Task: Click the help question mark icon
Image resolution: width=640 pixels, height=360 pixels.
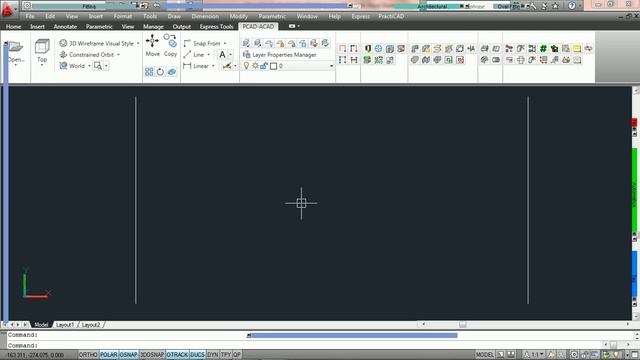Action: click(x=572, y=6)
